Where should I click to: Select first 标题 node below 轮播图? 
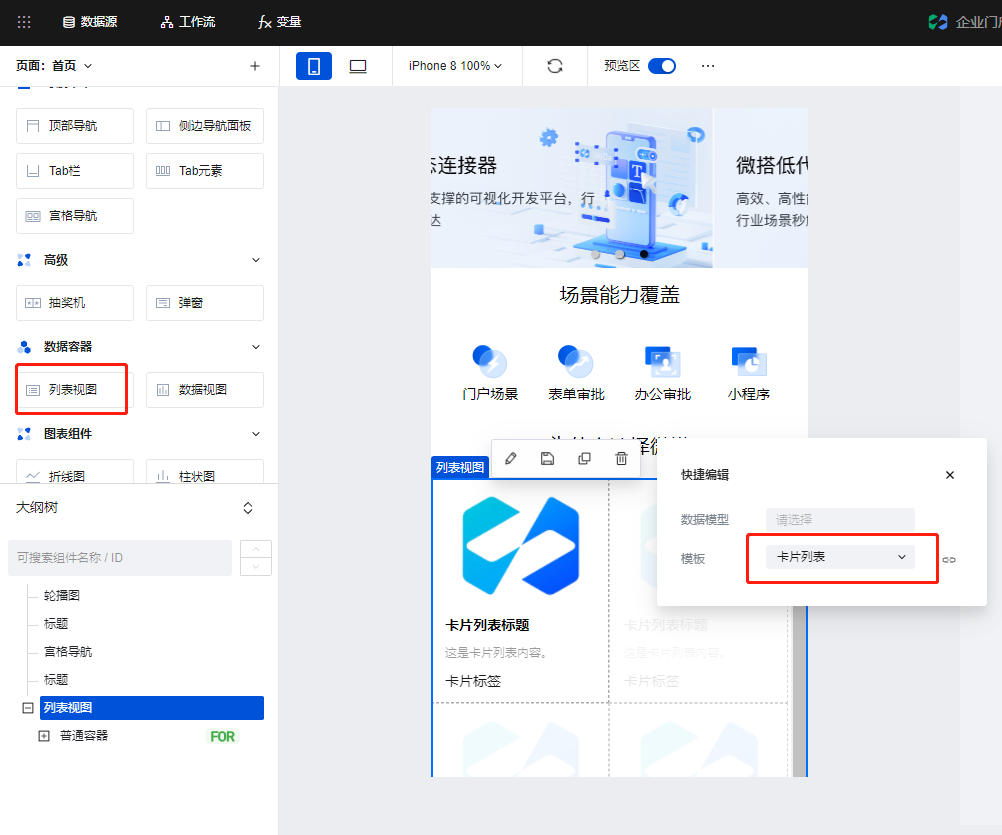[x=56, y=624]
